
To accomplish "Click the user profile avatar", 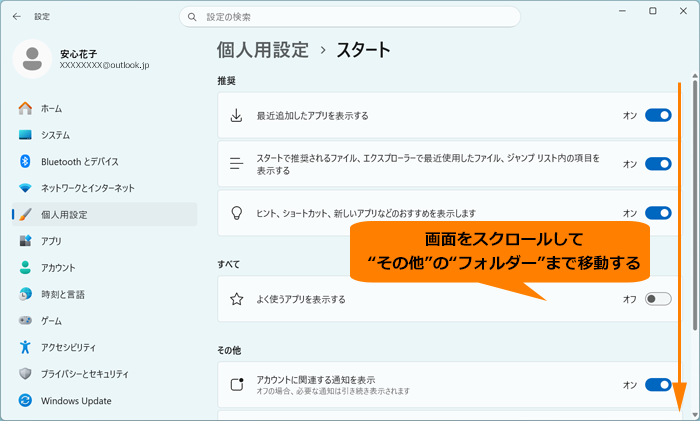I will pyautogui.click(x=32, y=59).
